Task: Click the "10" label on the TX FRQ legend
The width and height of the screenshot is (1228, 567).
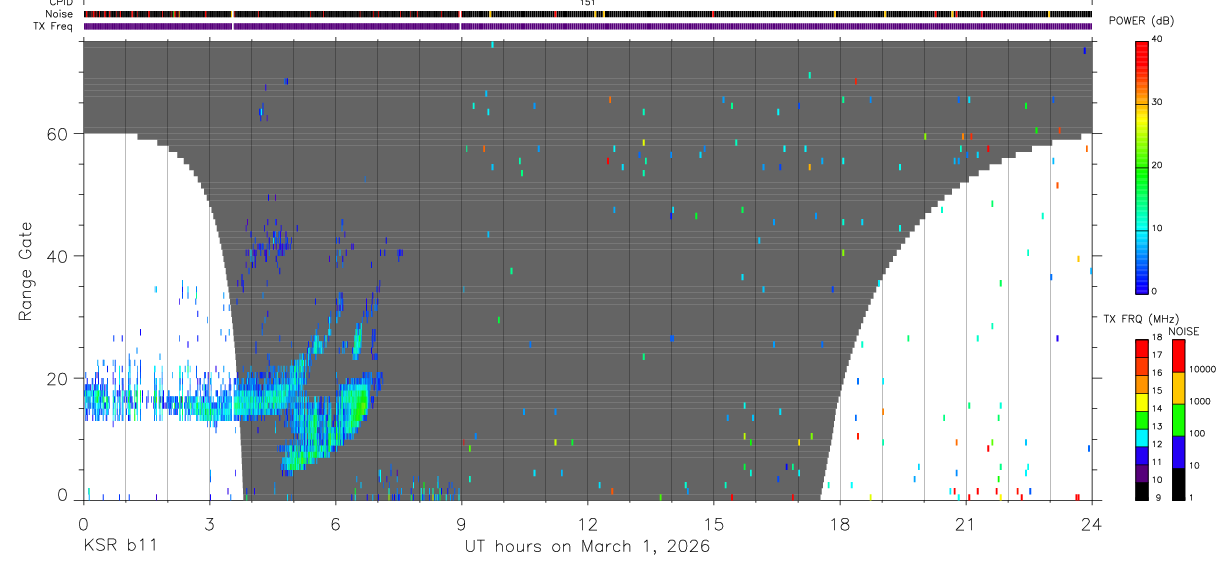Action: [1157, 479]
